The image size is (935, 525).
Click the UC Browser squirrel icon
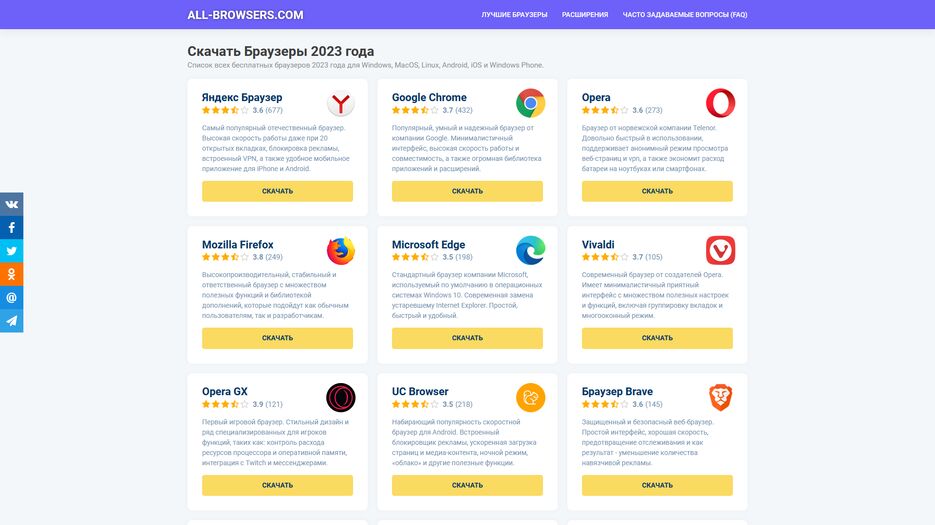click(x=530, y=397)
